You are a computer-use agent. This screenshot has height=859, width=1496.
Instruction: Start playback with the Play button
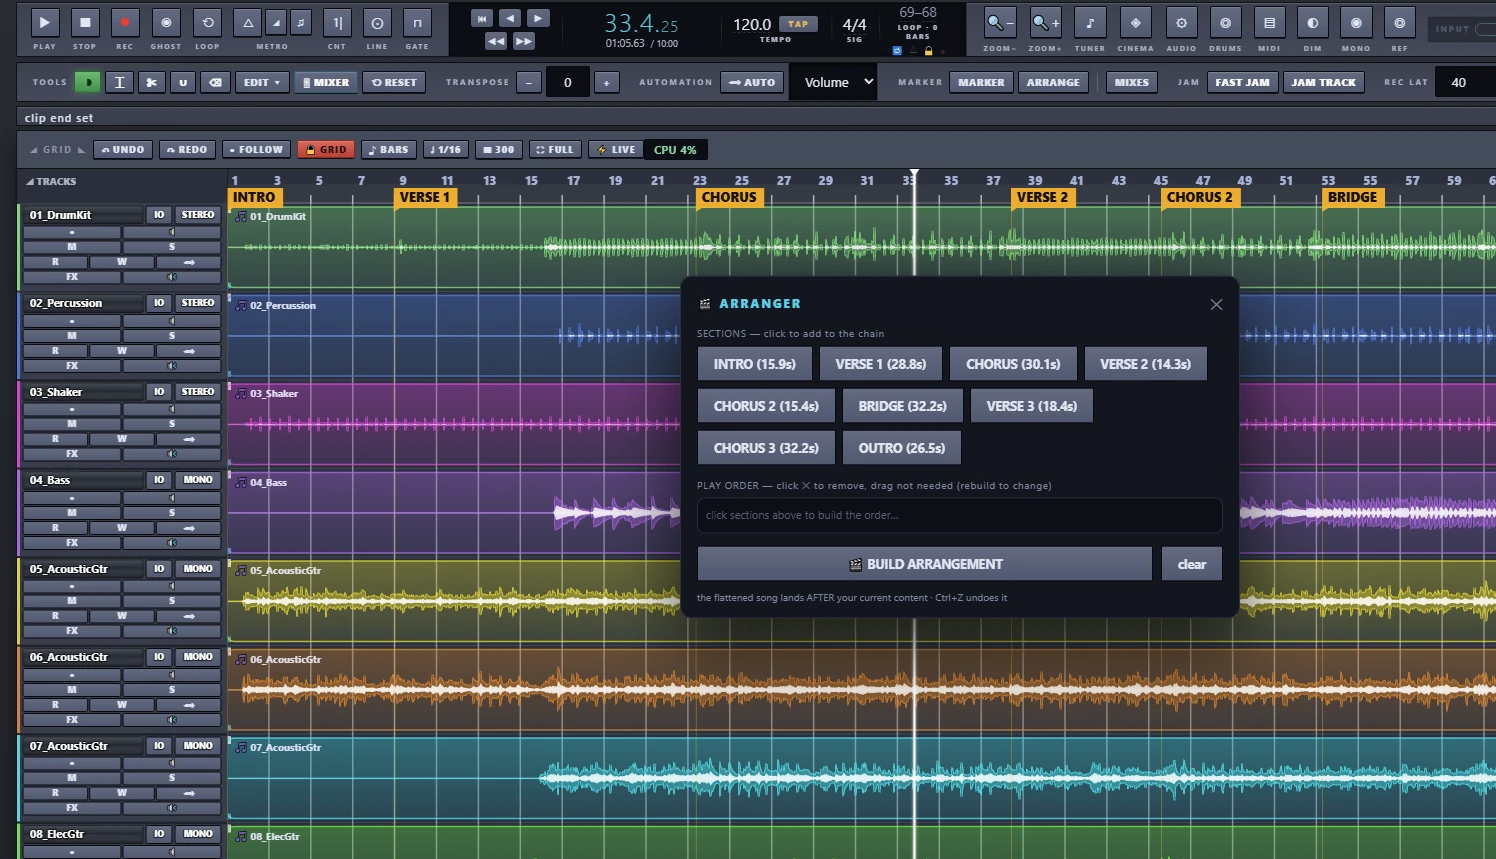pyautogui.click(x=45, y=22)
